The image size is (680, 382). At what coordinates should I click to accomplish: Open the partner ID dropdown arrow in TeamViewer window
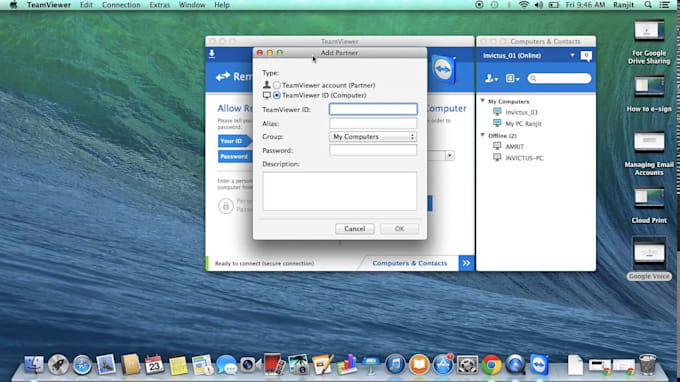(x=450, y=156)
